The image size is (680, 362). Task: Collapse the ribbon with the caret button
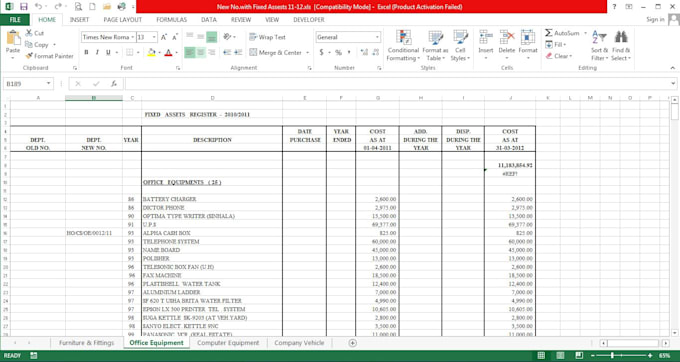(673, 68)
